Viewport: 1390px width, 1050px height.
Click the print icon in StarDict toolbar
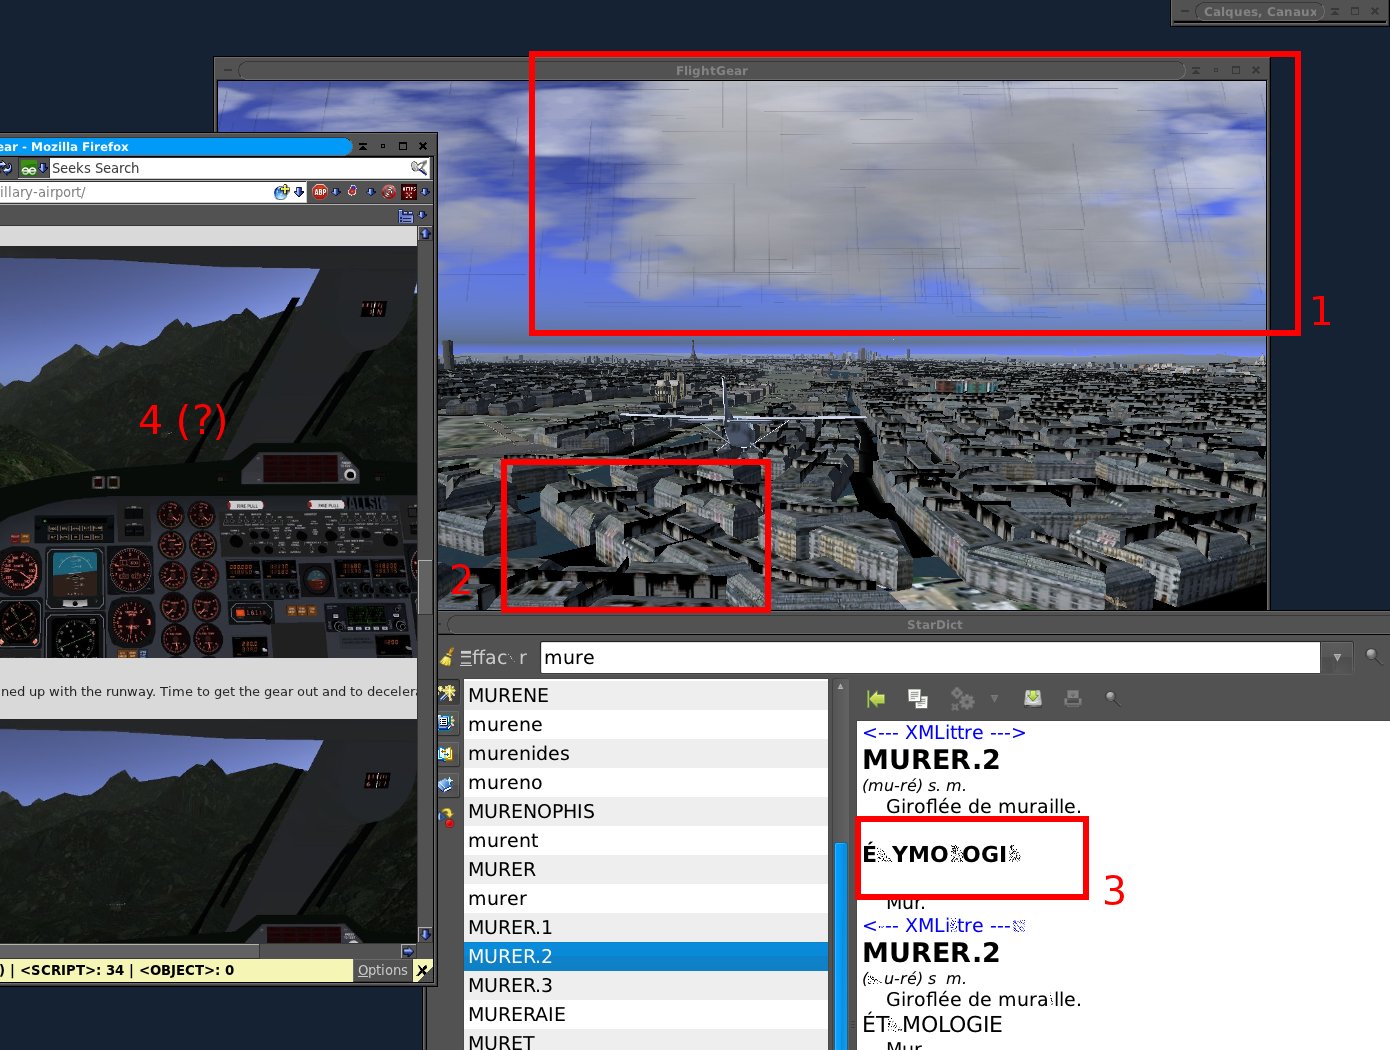point(1073,698)
